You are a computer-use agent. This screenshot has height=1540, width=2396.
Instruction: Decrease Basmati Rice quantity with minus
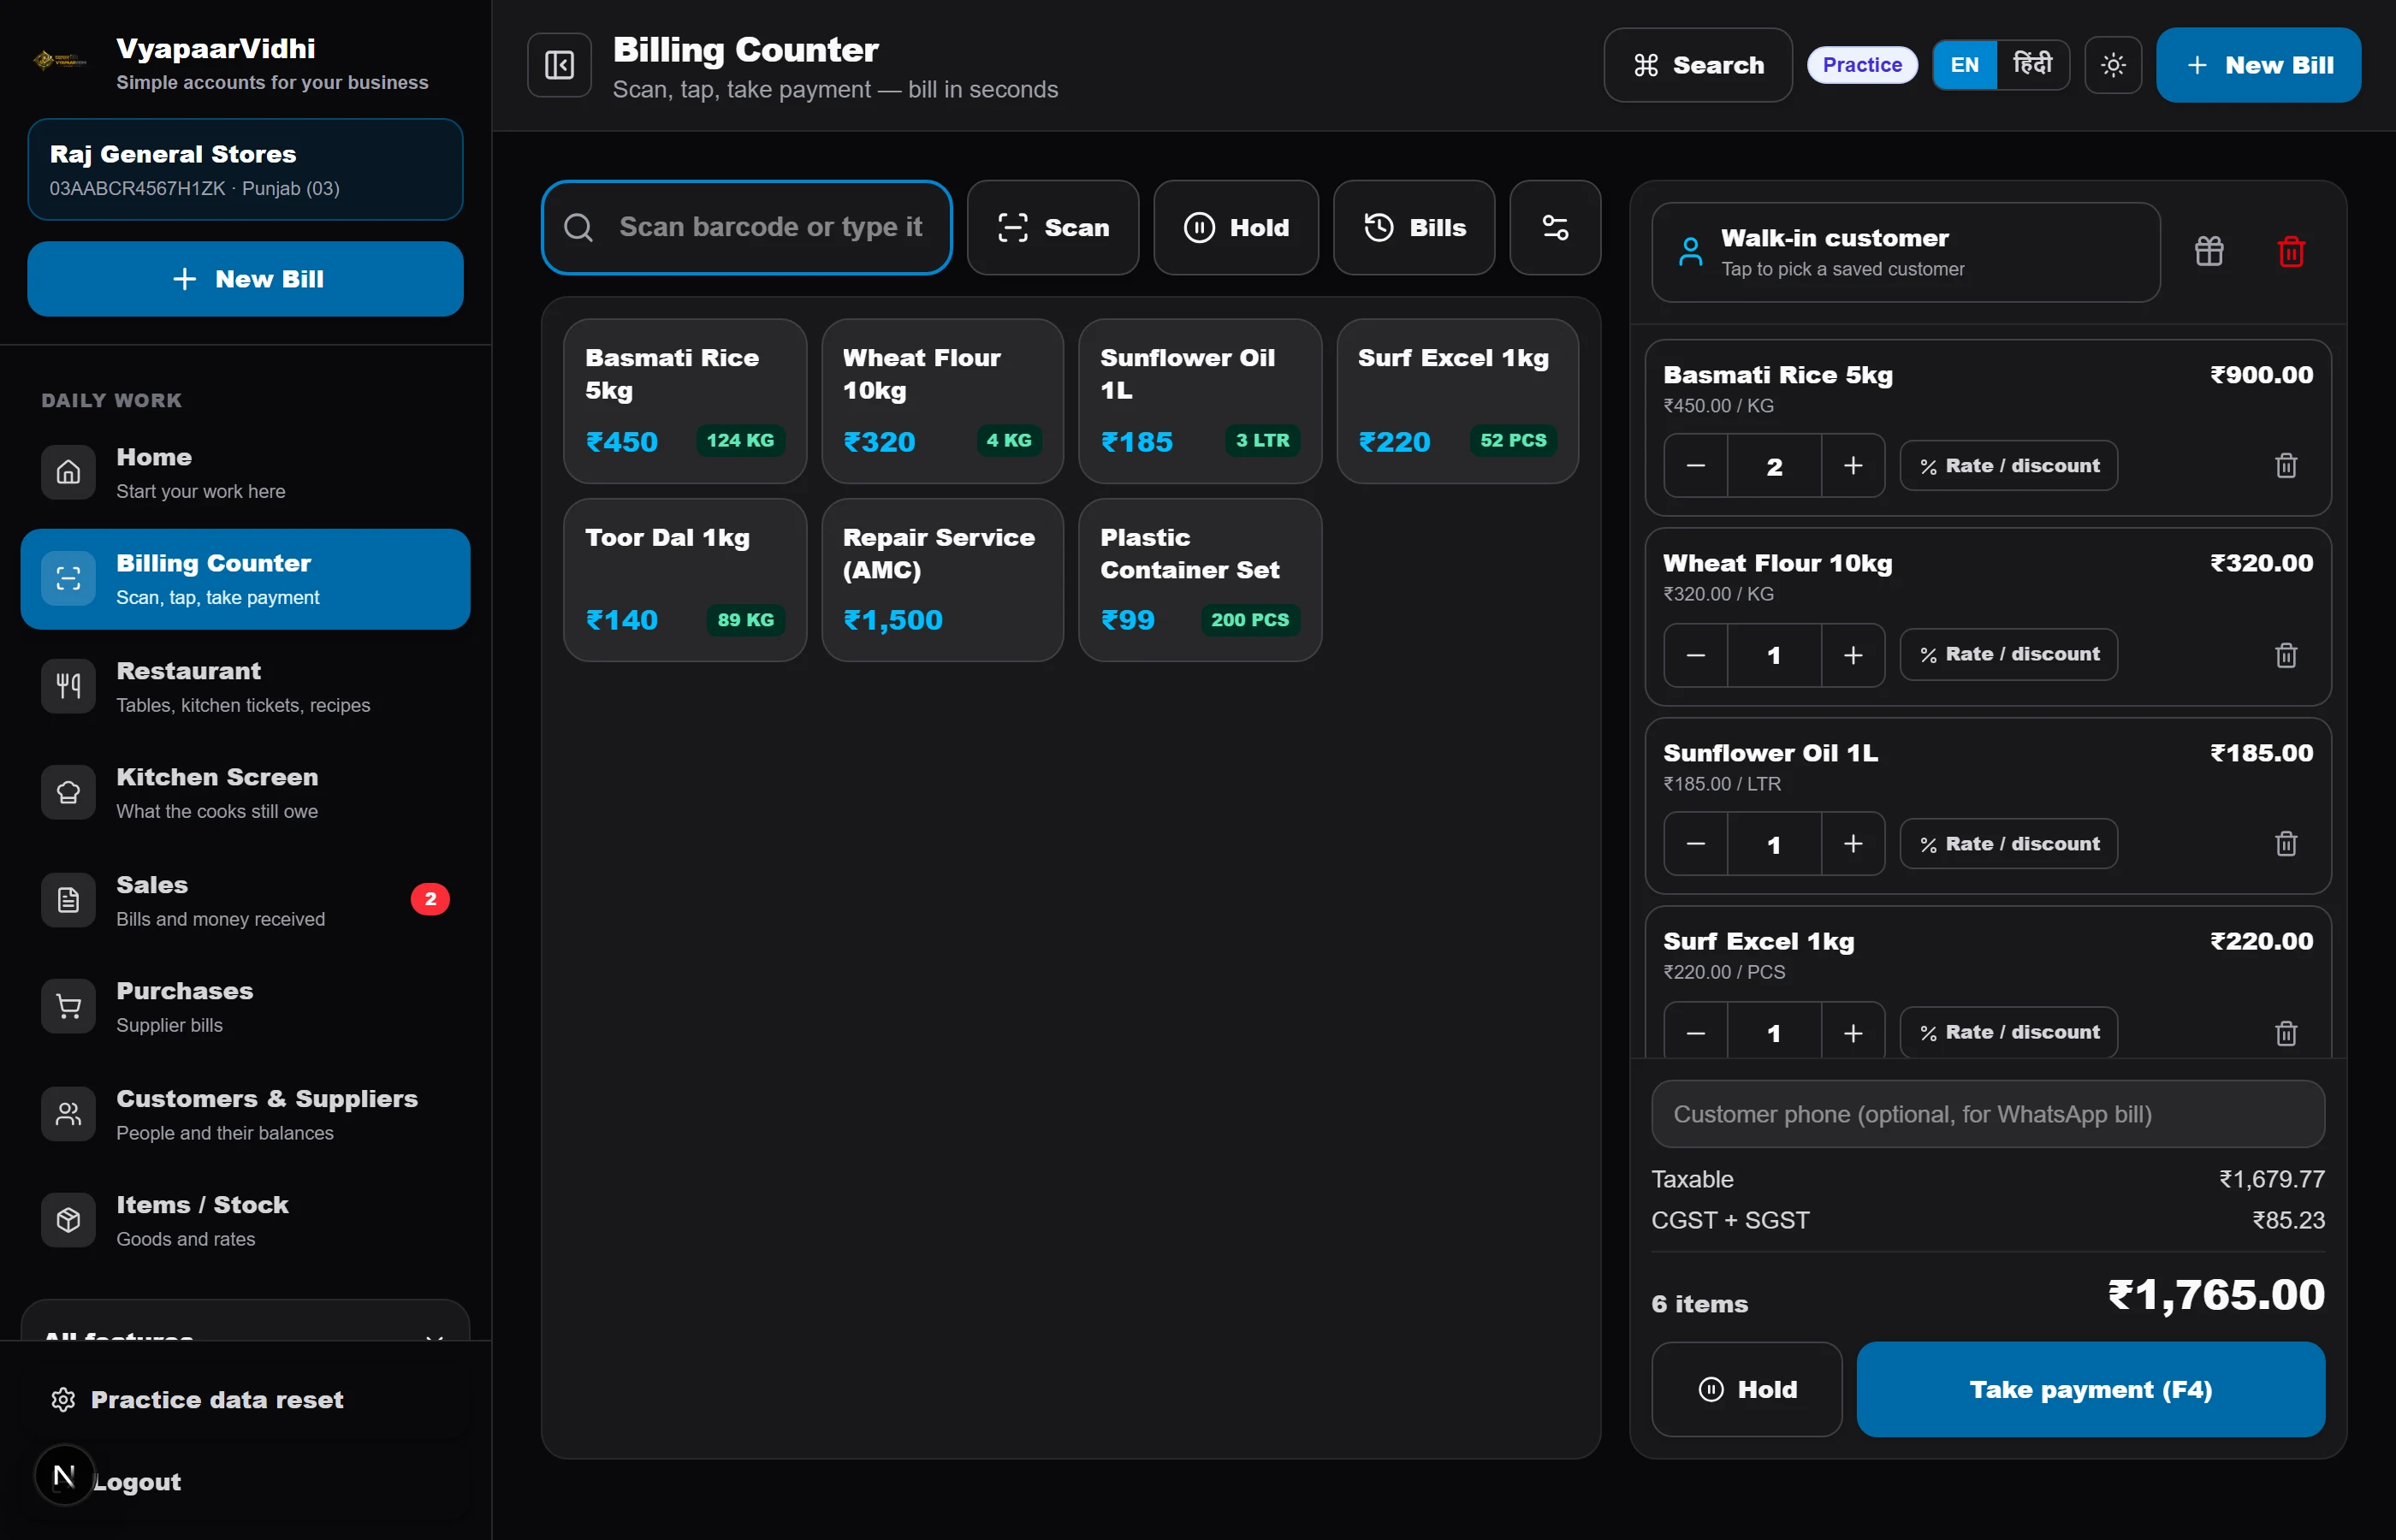(1695, 466)
